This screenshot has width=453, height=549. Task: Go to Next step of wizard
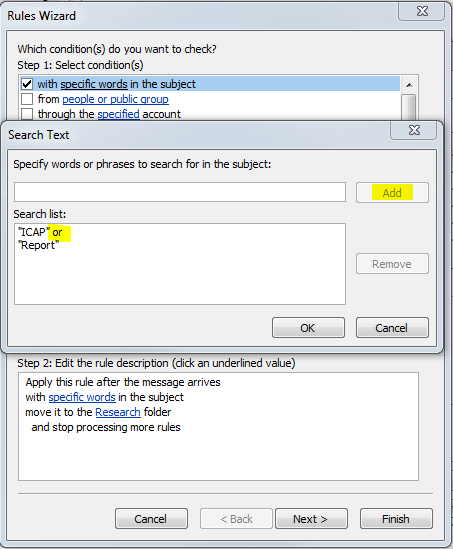pyautogui.click(x=311, y=519)
